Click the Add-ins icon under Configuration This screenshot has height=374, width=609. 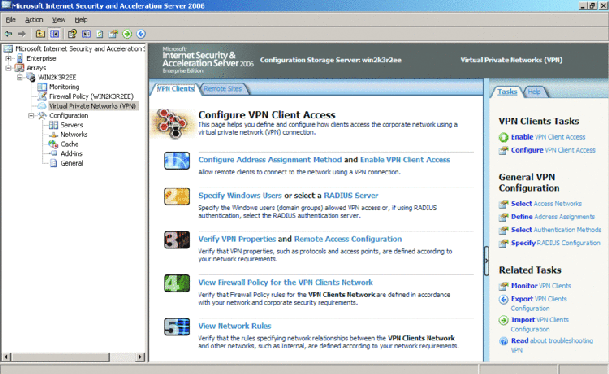[54, 154]
